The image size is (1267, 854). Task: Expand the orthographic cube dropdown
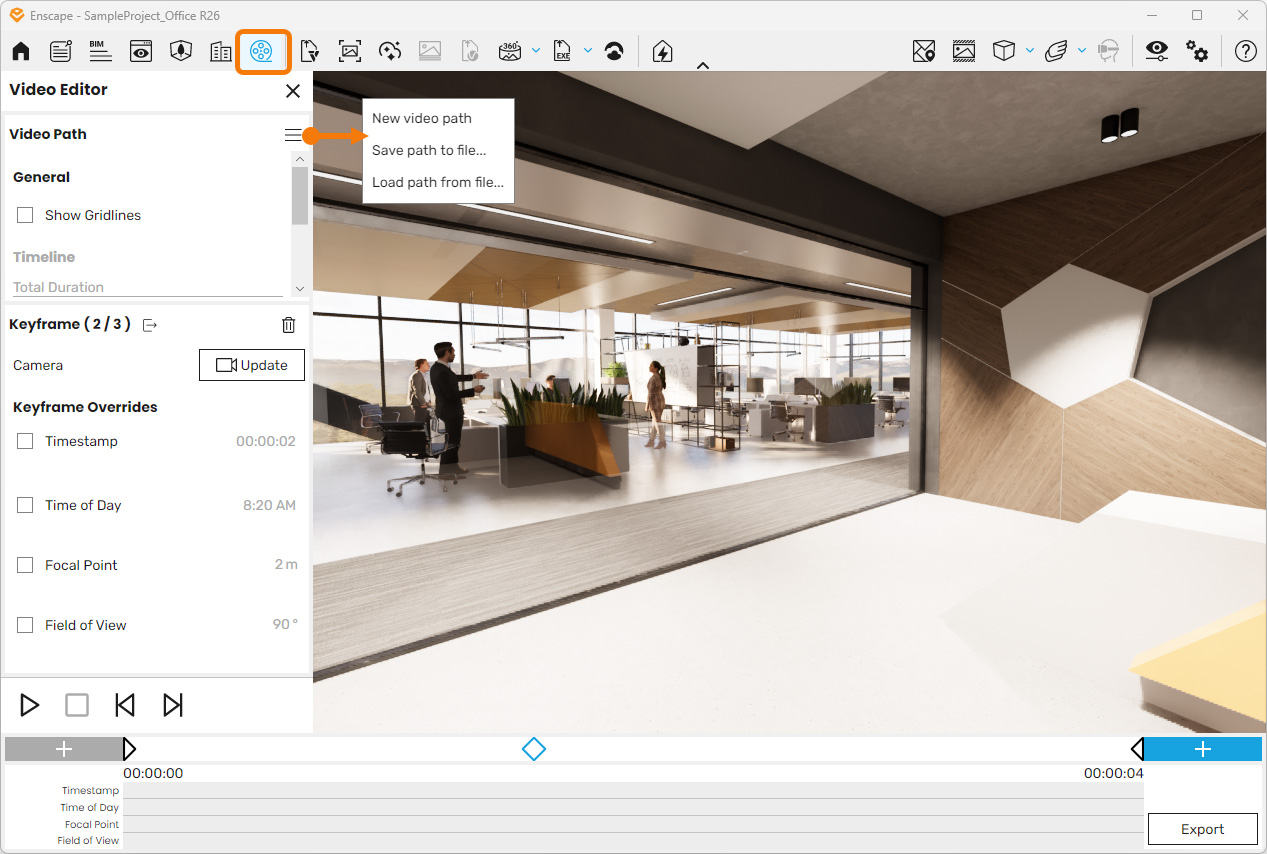coord(1030,50)
